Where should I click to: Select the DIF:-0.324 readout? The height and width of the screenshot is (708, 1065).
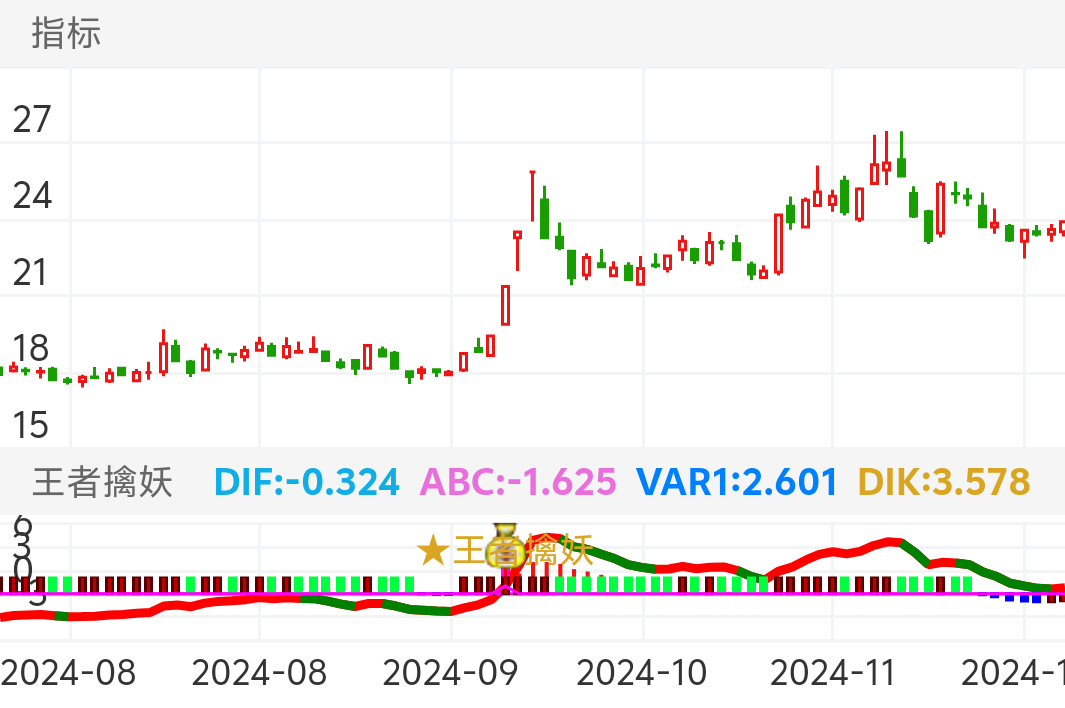[307, 482]
